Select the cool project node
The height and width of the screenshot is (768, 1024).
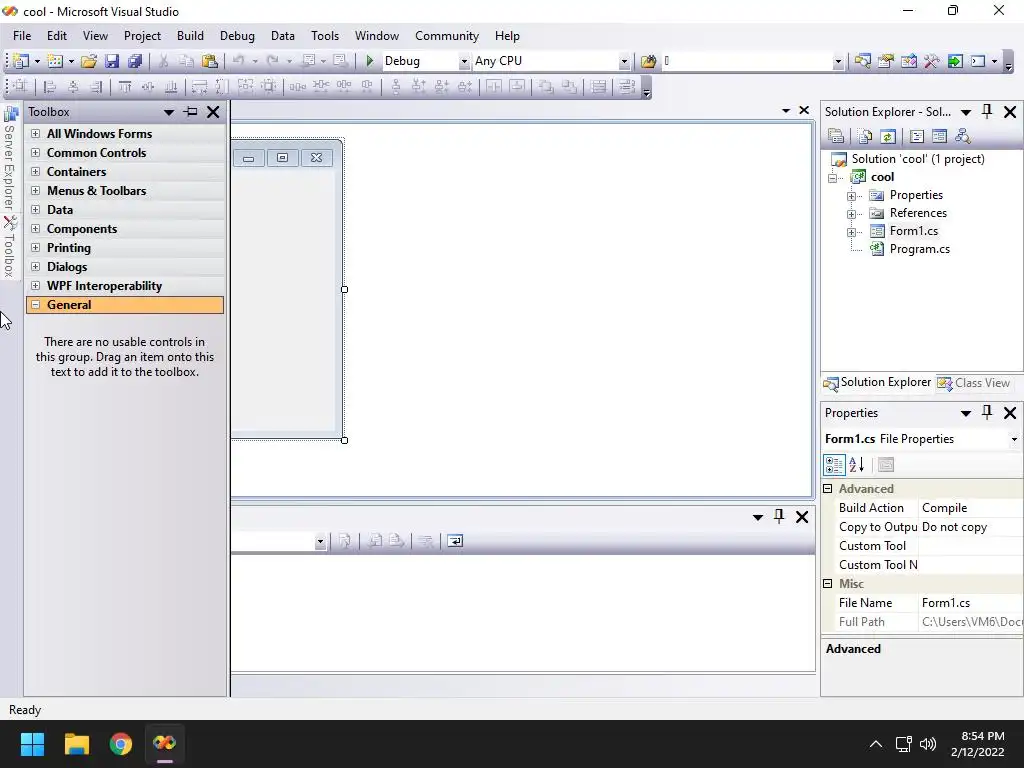click(882, 177)
